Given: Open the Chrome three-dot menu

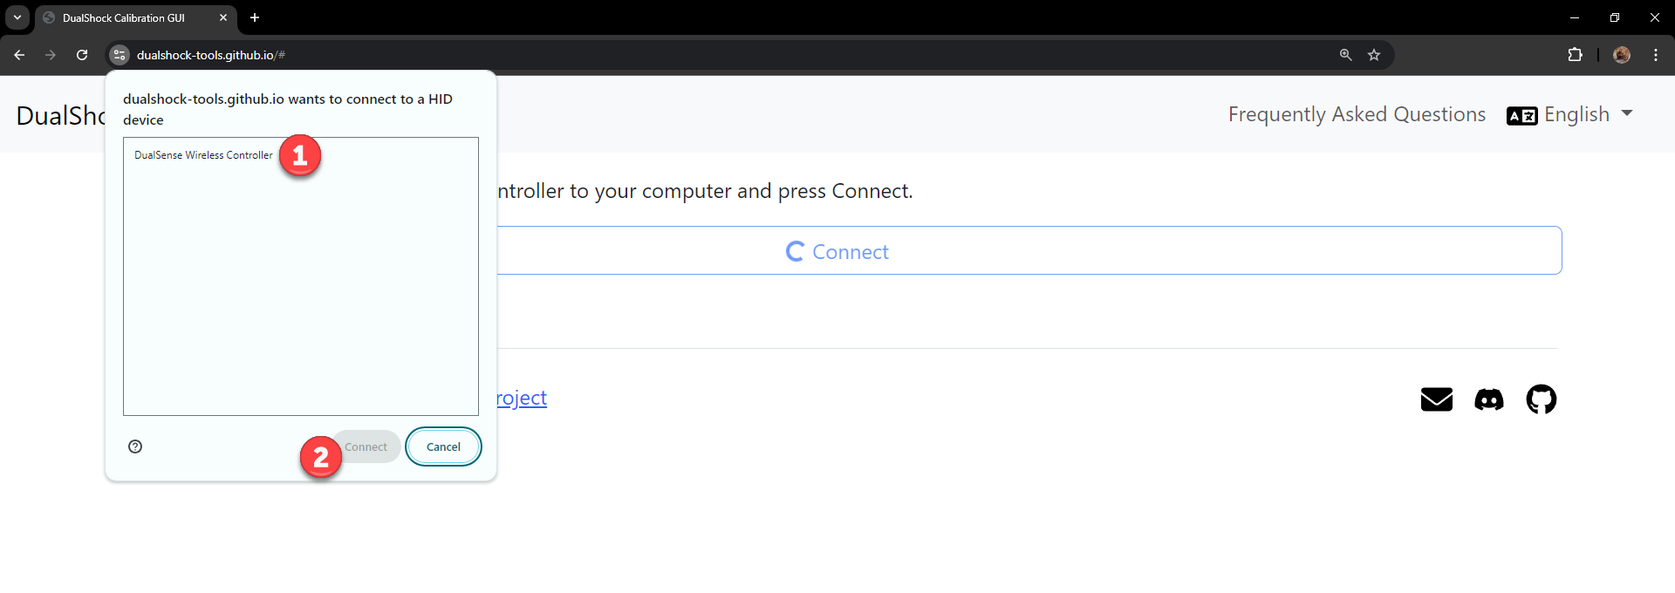Looking at the screenshot, I should point(1656,55).
